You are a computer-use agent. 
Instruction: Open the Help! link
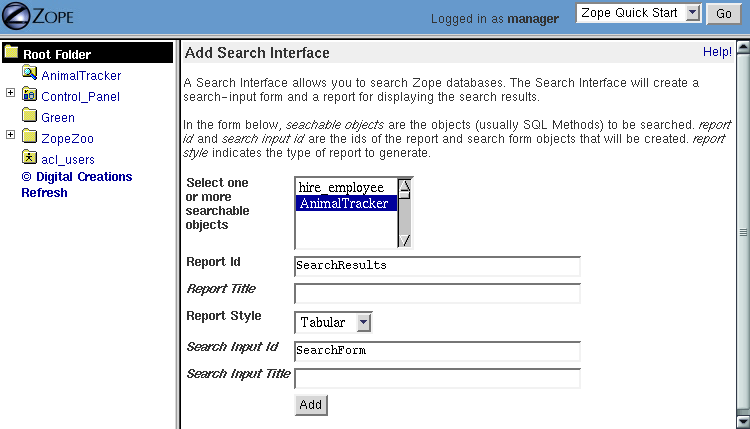pos(717,51)
